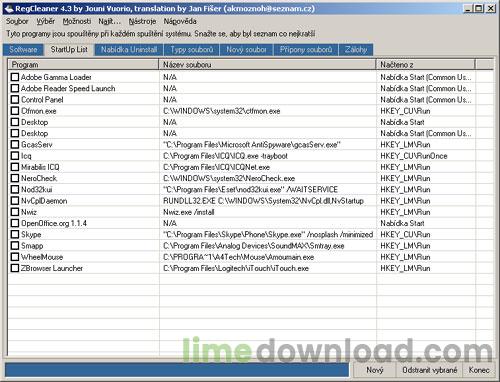500x382 pixels.
Task: Click the Konec button
Action: click(479, 370)
